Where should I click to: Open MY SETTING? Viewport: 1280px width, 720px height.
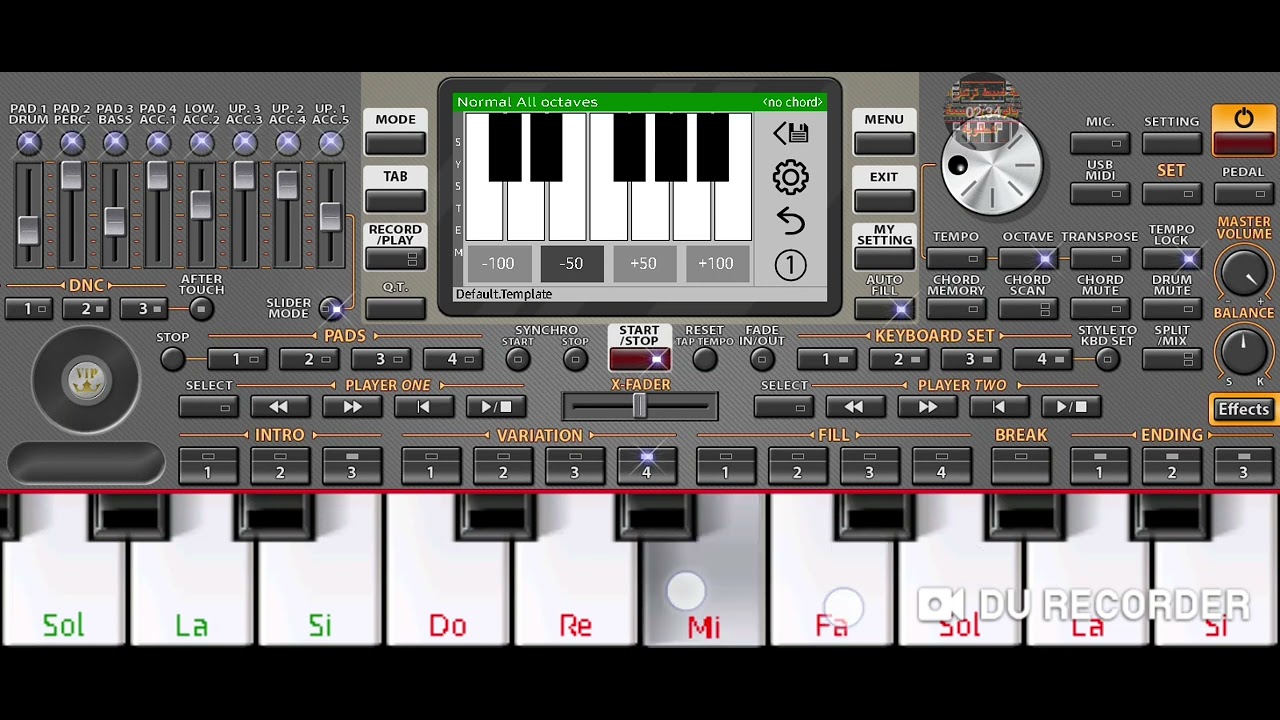pyautogui.click(x=884, y=258)
